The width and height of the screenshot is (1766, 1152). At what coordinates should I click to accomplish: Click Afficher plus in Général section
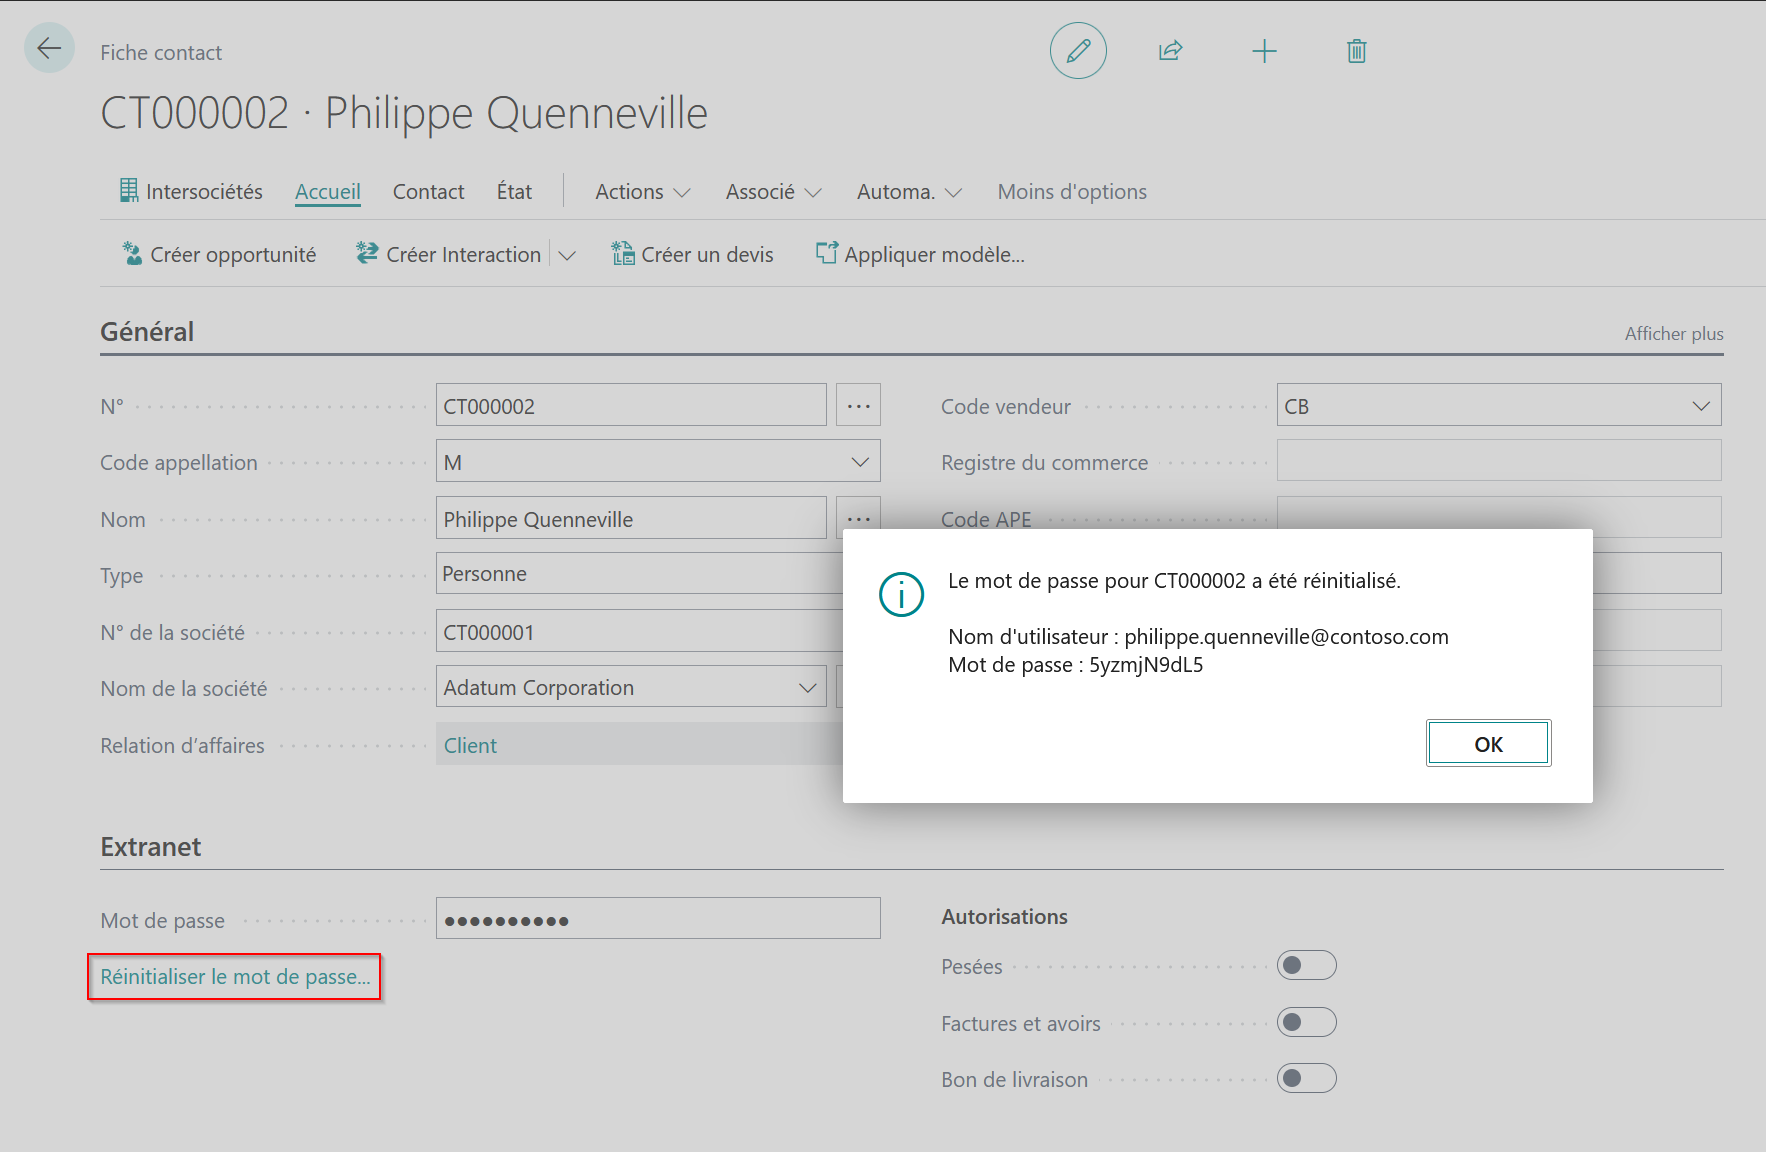click(1674, 334)
